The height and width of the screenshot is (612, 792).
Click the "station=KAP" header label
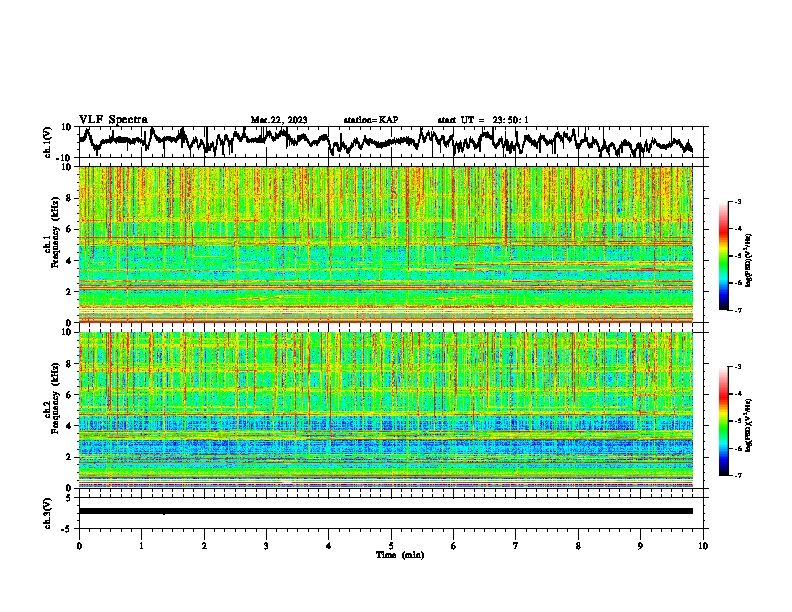pos(371,120)
